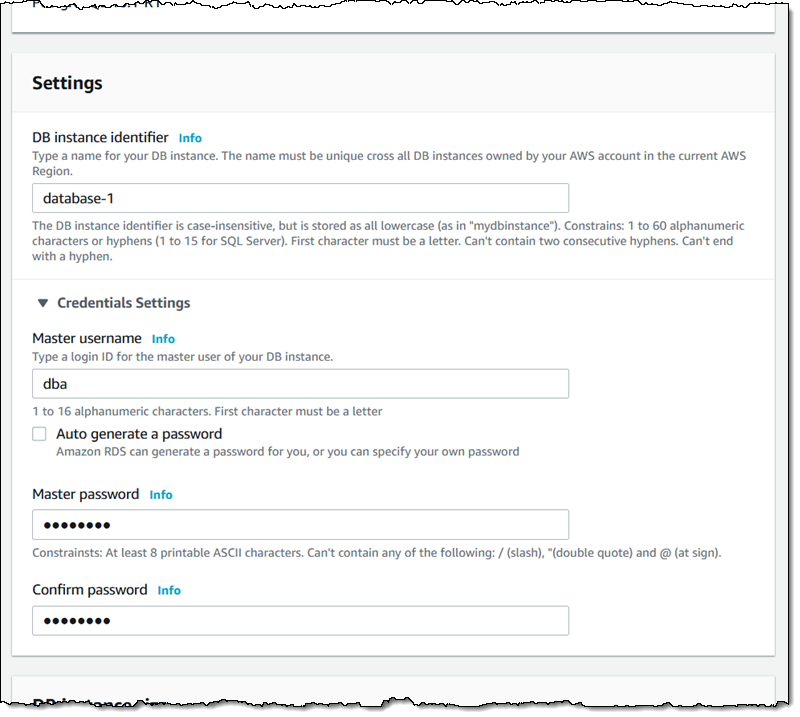Image resolution: width=800 pixels, height=717 pixels.
Task: Click the Settings panel heading
Action: 67,83
